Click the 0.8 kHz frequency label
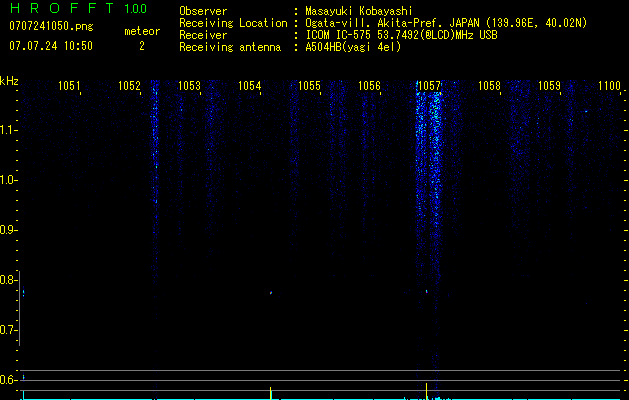The image size is (629, 400). (8, 280)
